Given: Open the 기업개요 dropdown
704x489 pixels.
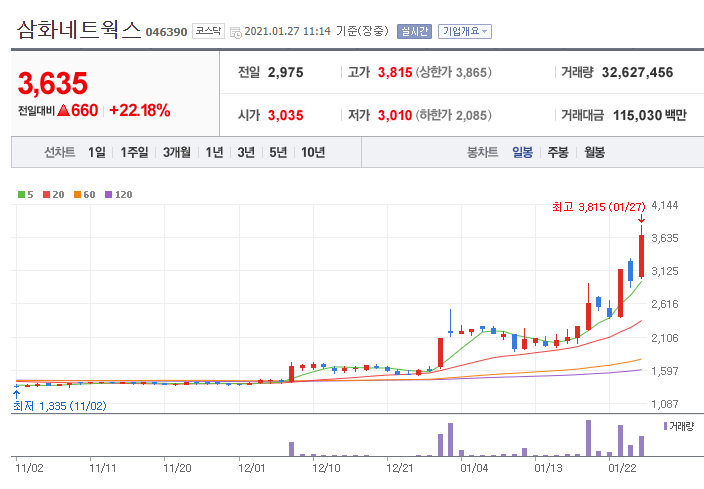Looking at the screenshot, I should pos(465,31).
